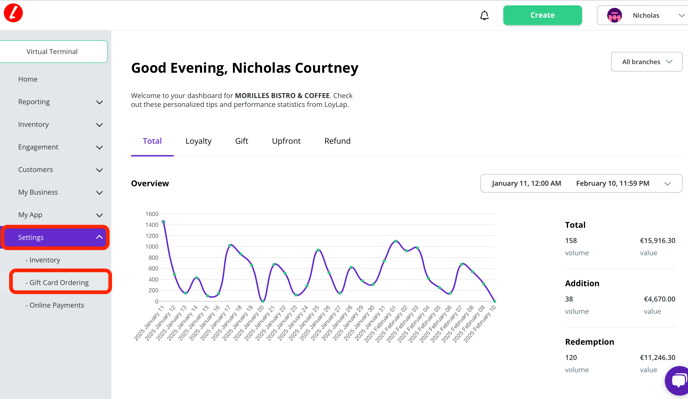Click the January 11, 12:00 AM start date

pyautogui.click(x=526, y=183)
